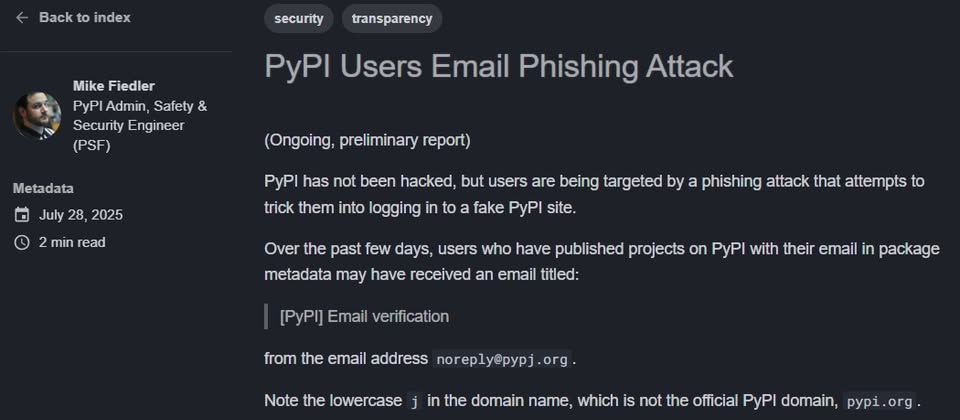960x420 pixels.
Task: Click the paragraph starting PyPI has not been hacked
Action: click(594, 194)
